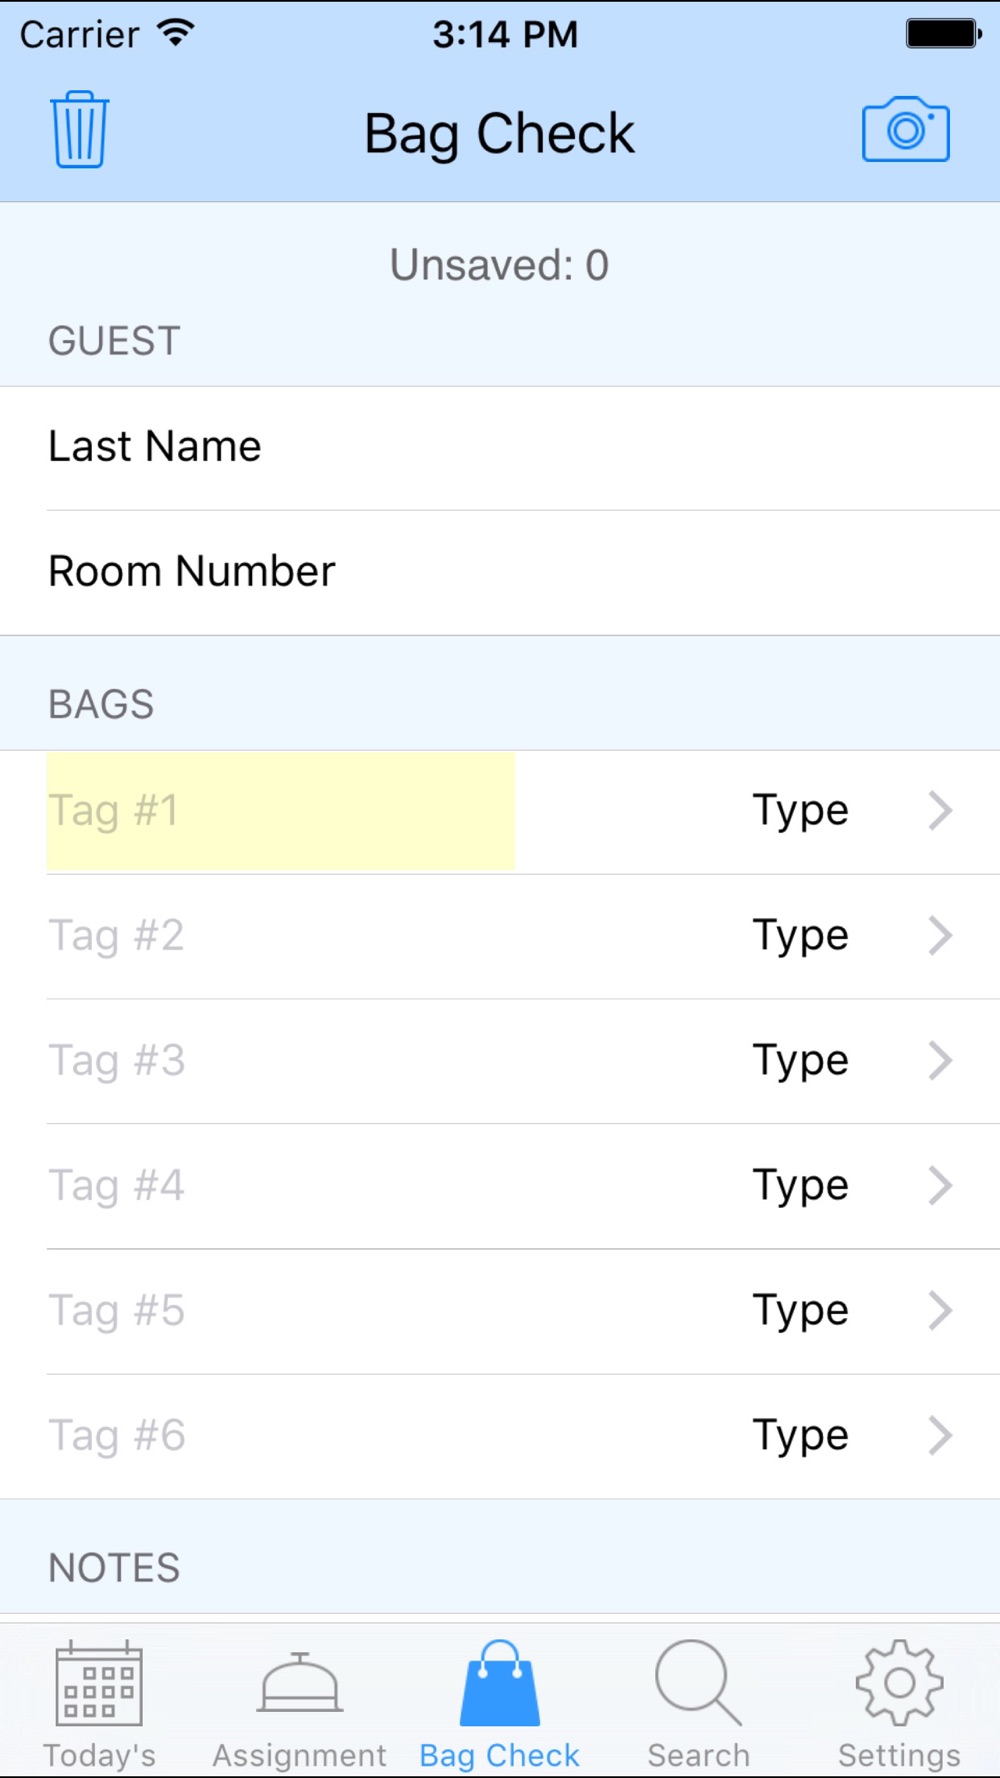Image resolution: width=1000 pixels, height=1778 pixels.
Task: Focus the Room Number field
Action: point(500,572)
